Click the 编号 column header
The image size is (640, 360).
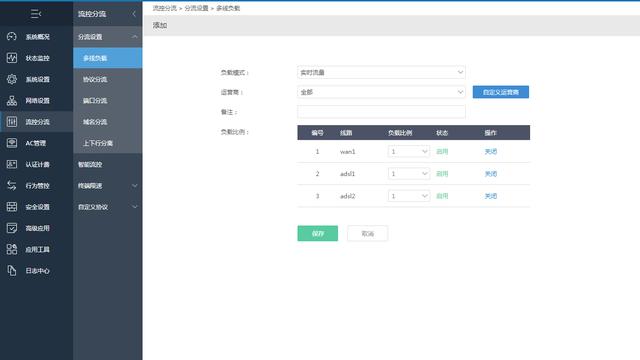318,133
